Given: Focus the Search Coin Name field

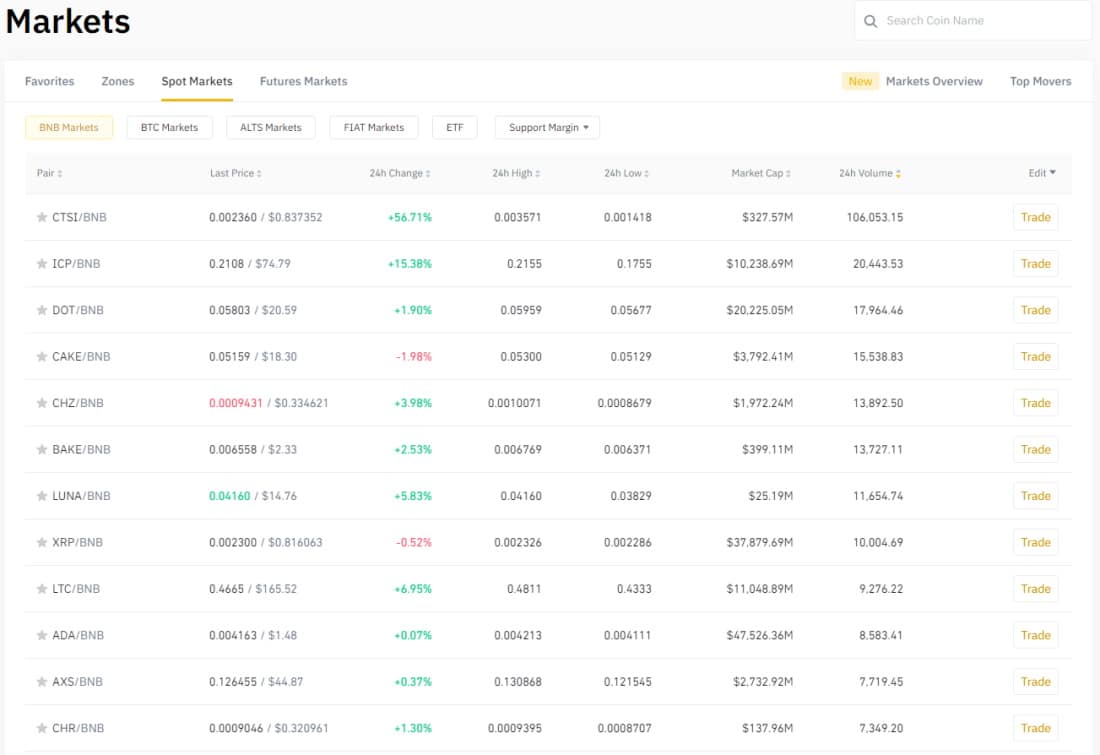Looking at the screenshot, I should [973, 21].
